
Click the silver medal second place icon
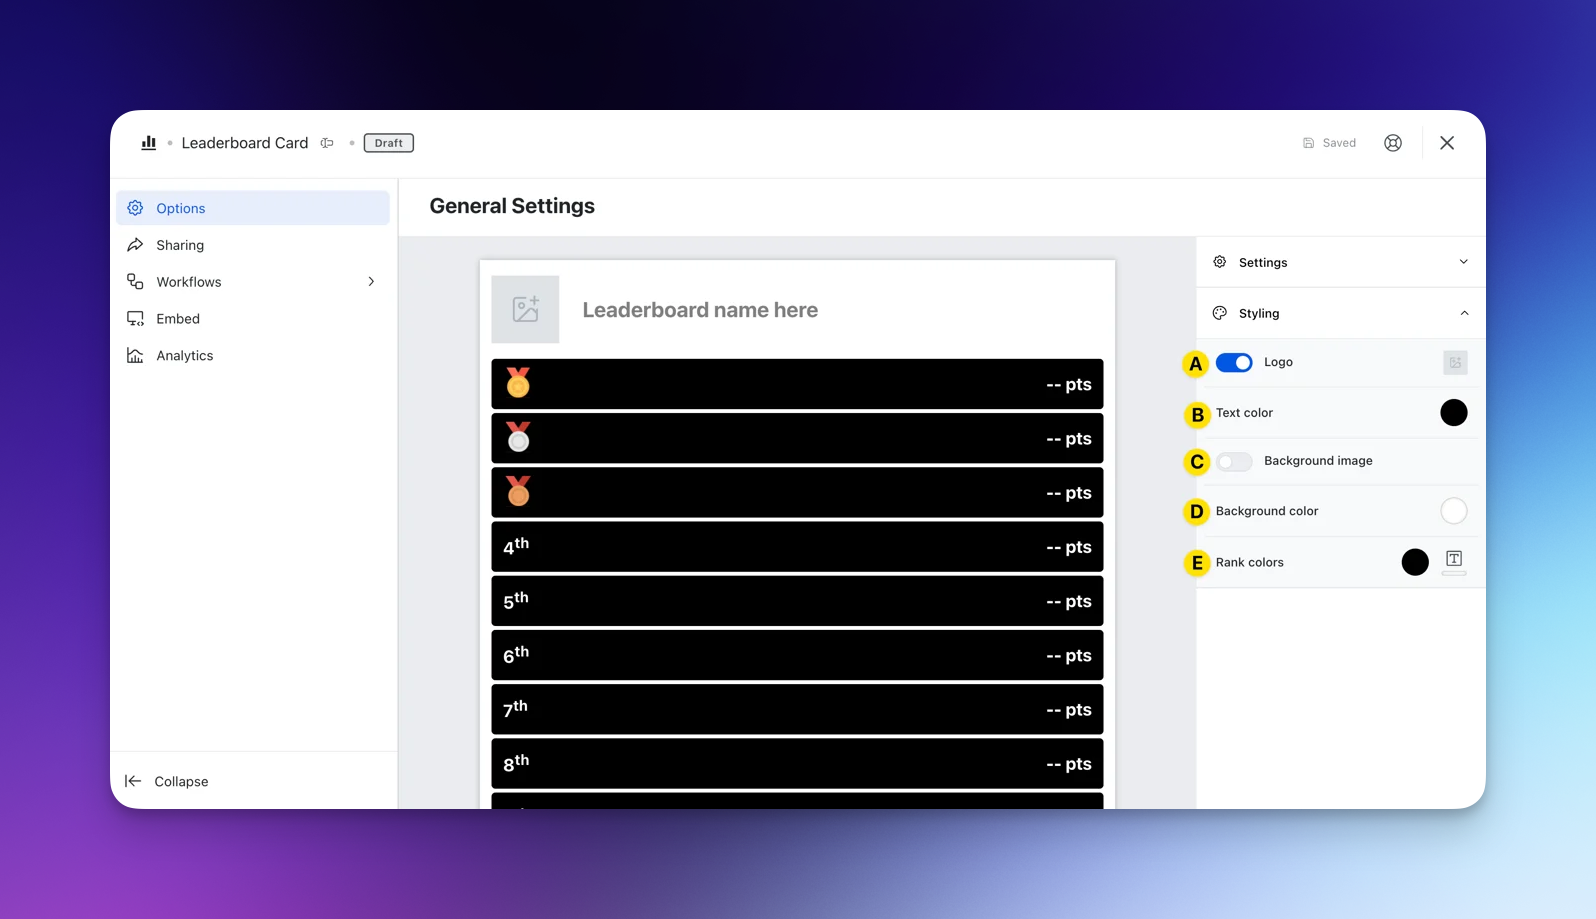point(518,438)
